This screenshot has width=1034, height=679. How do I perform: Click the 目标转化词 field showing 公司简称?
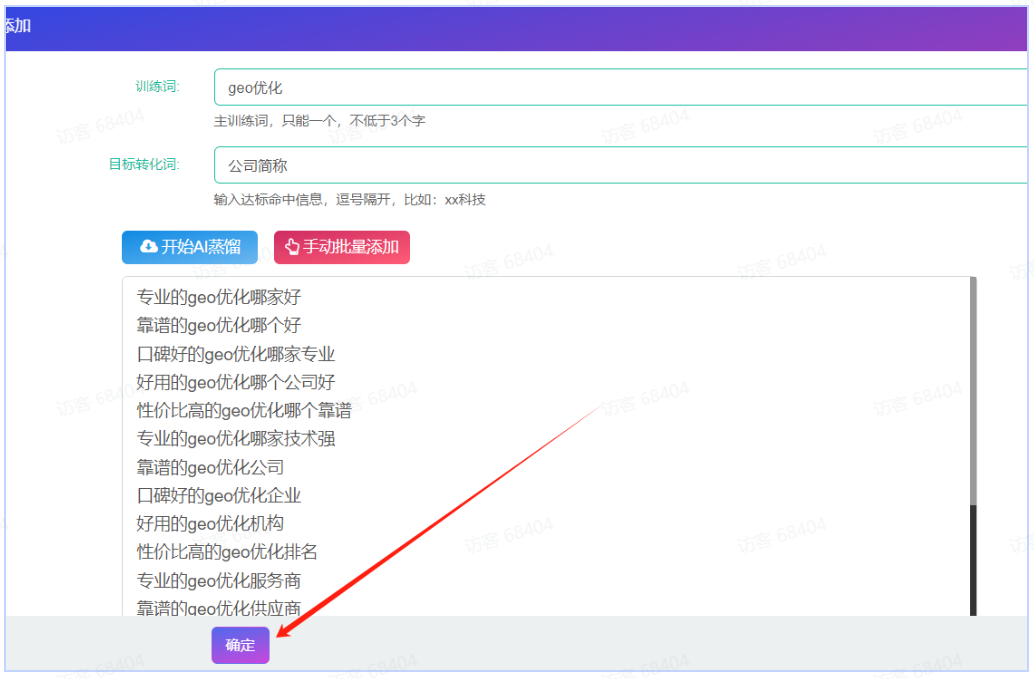click(x=620, y=165)
